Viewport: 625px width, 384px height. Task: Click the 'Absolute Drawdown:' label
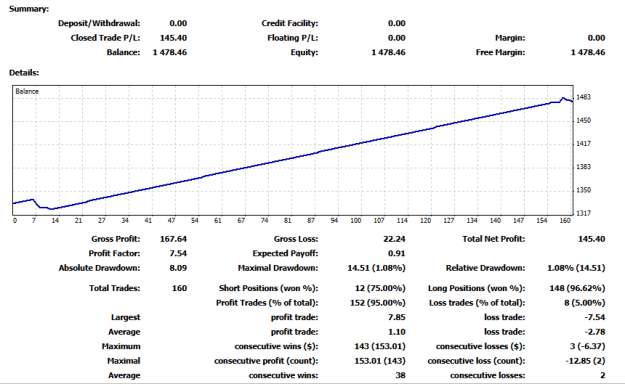click(x=99, y=268)
